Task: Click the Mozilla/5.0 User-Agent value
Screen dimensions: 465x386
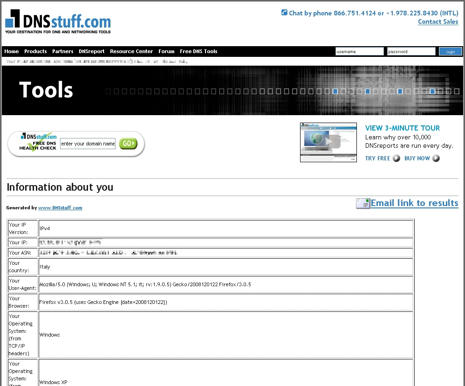Action: click(x=145, y=284)
